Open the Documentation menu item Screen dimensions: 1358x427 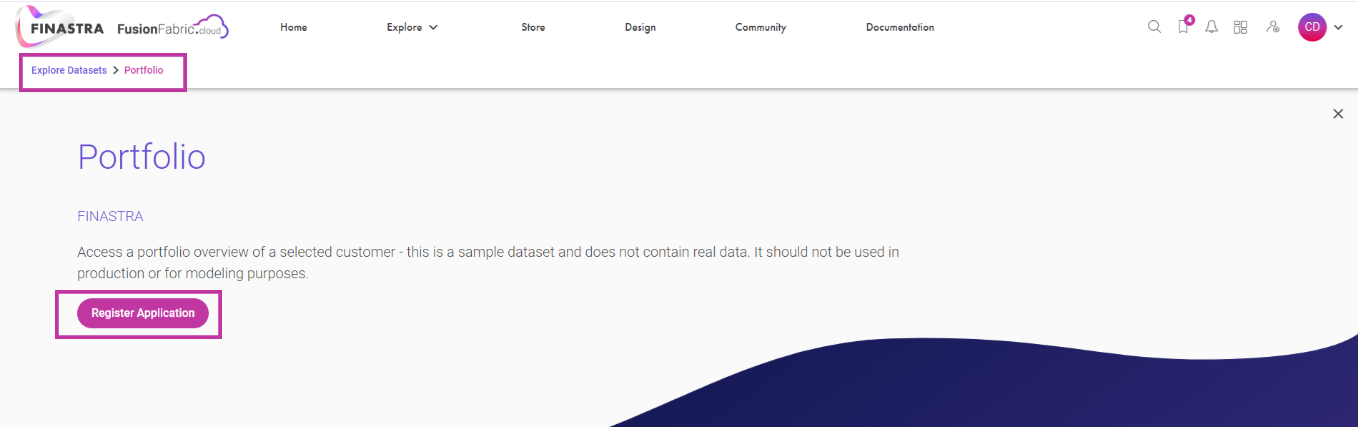pos(900,27)
